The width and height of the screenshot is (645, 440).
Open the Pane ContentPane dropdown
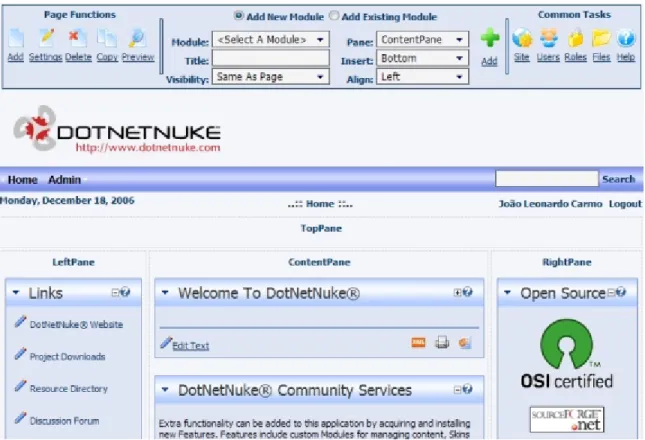(x=422, y=39)
